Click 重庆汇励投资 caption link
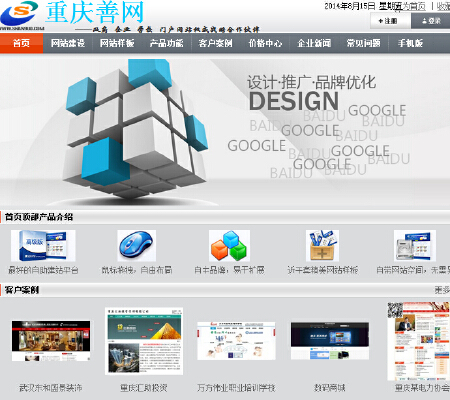 [x=144, y=388]
